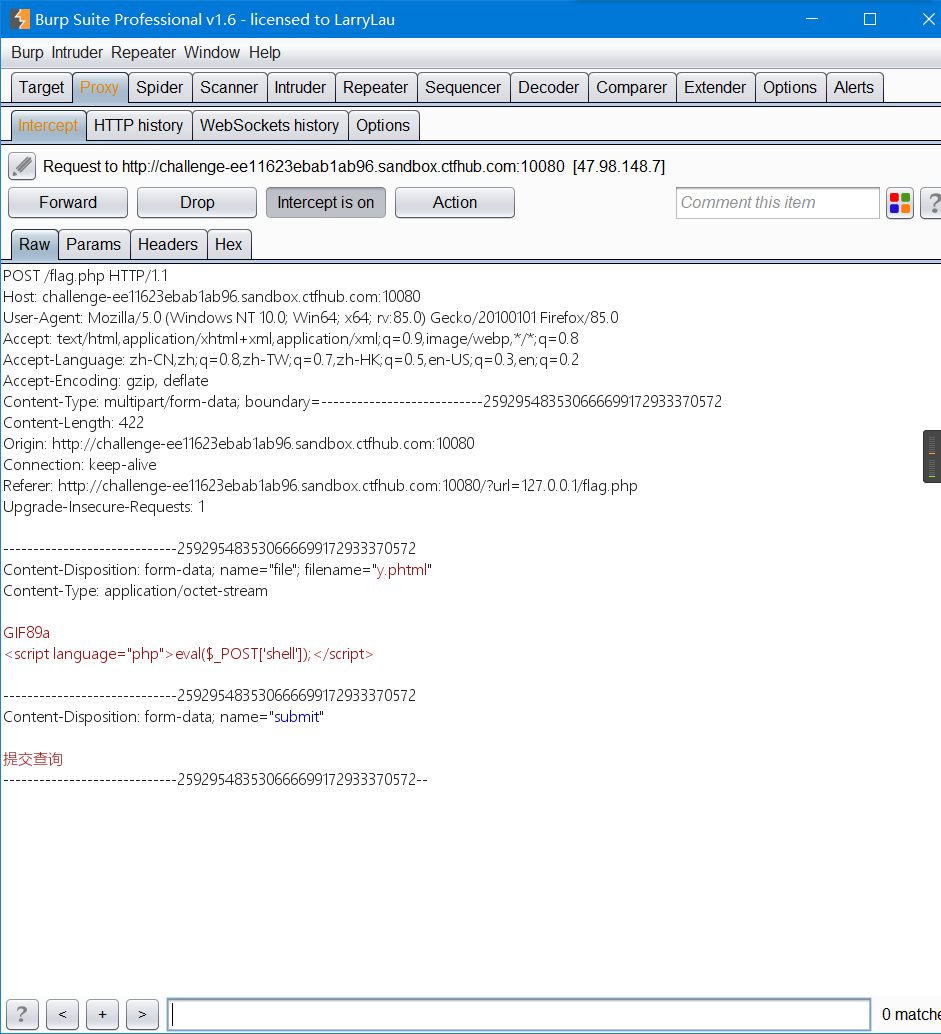Switch to the Params view tab

tap(94, 244)
